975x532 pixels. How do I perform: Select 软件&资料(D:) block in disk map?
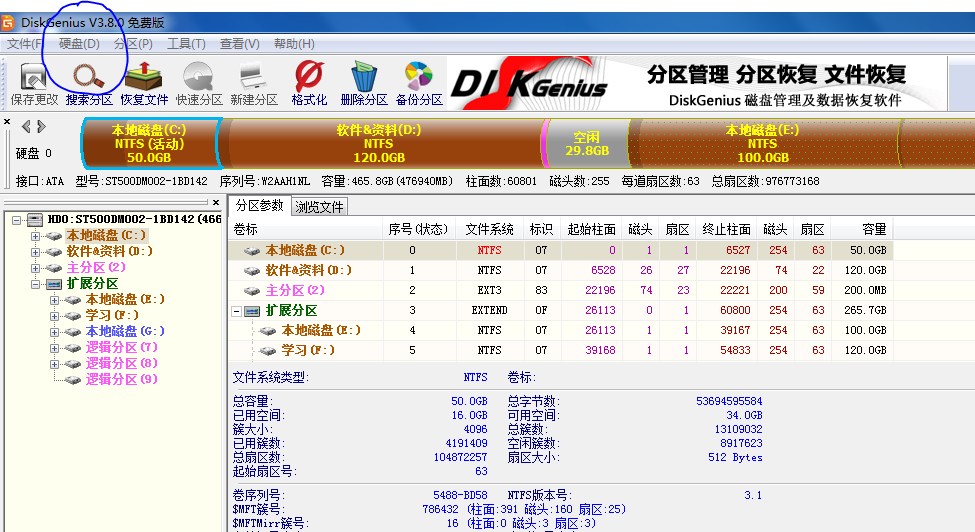[x=379, y=144]
